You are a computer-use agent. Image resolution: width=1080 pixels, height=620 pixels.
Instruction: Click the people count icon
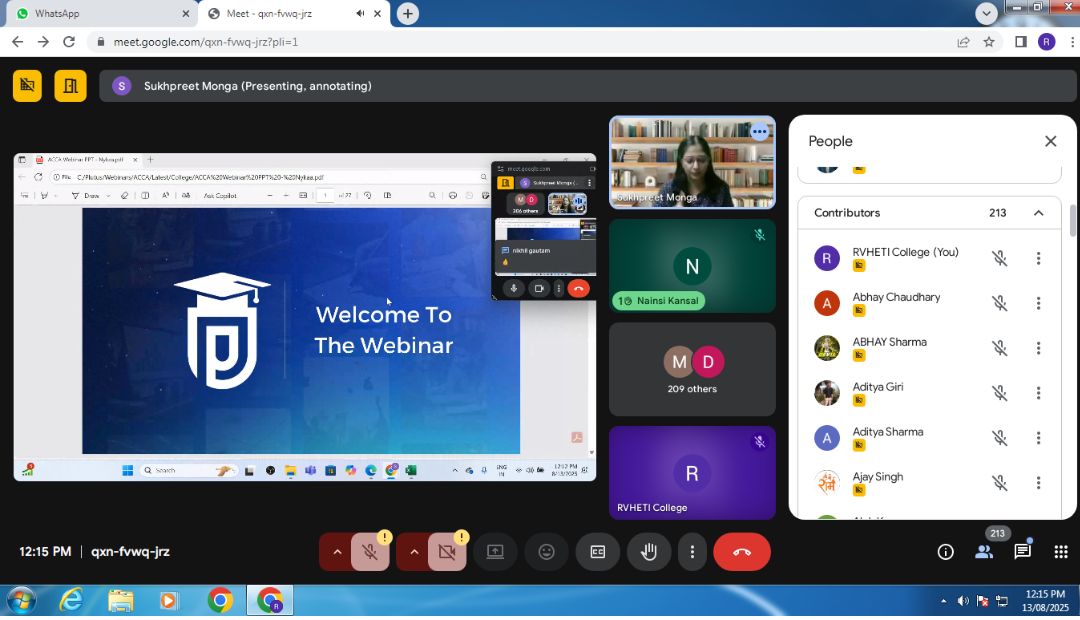click(984, 552)
